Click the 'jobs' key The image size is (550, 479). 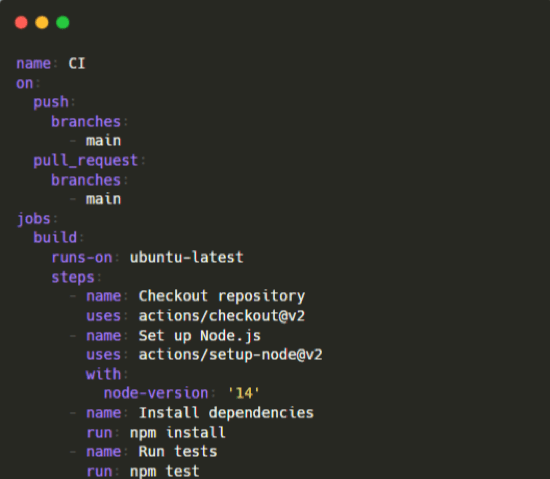(x=34, y=219)
